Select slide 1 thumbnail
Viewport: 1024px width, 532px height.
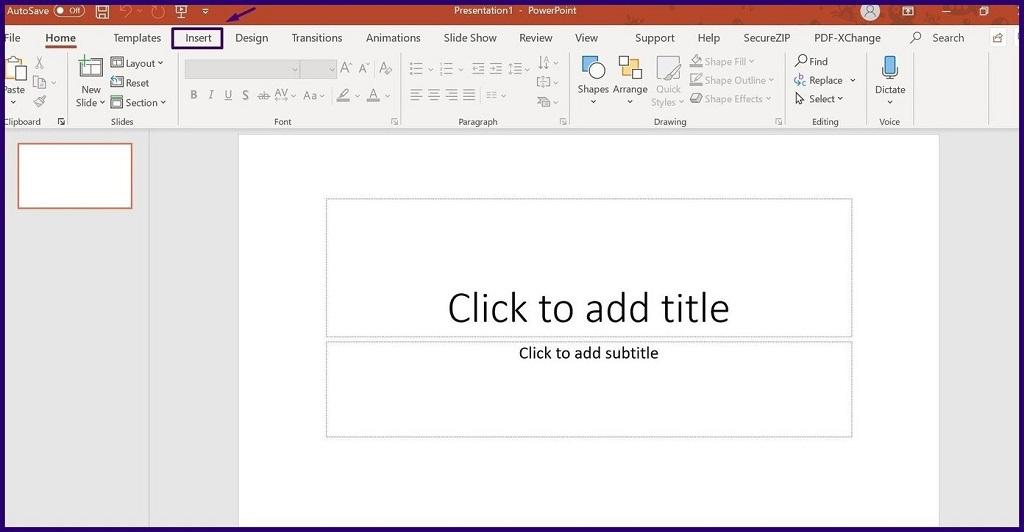[x=75, y=176]
